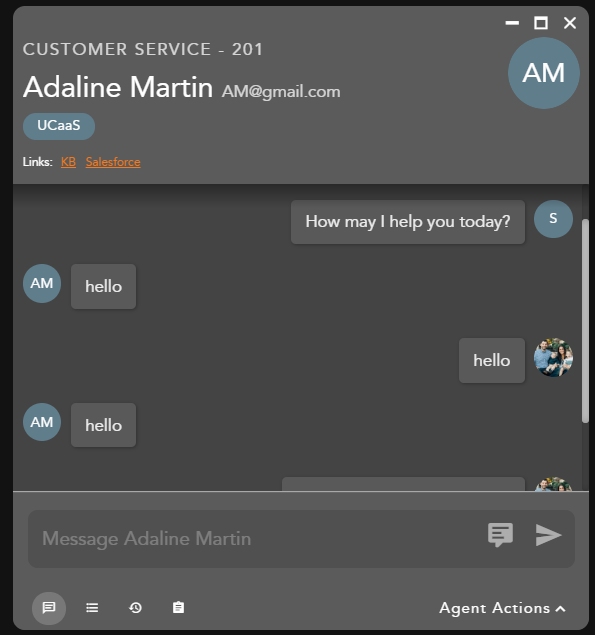This screenshot has width=595, height=635.
Task: Expand the Agent Actions menu
Action: pos(502,608)
